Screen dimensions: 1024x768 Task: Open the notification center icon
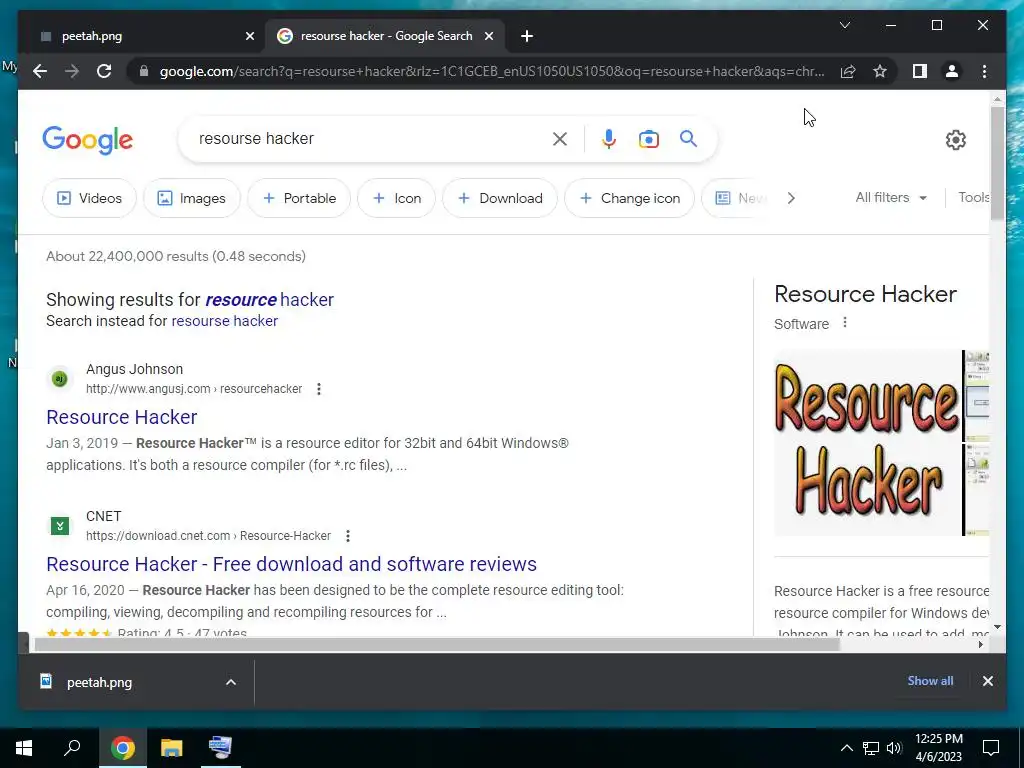[991, 748]
